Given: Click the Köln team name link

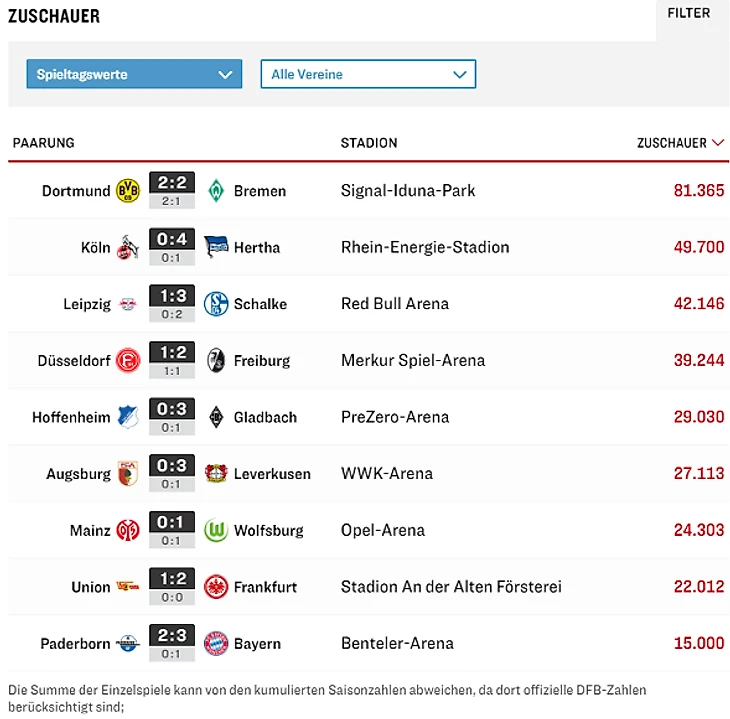Looking at the screenshot, I should (96, 247).
